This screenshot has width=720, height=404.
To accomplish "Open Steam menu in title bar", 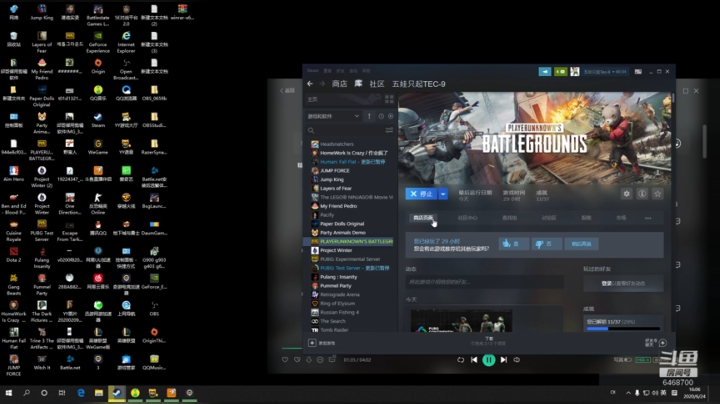I will [313, 71].
